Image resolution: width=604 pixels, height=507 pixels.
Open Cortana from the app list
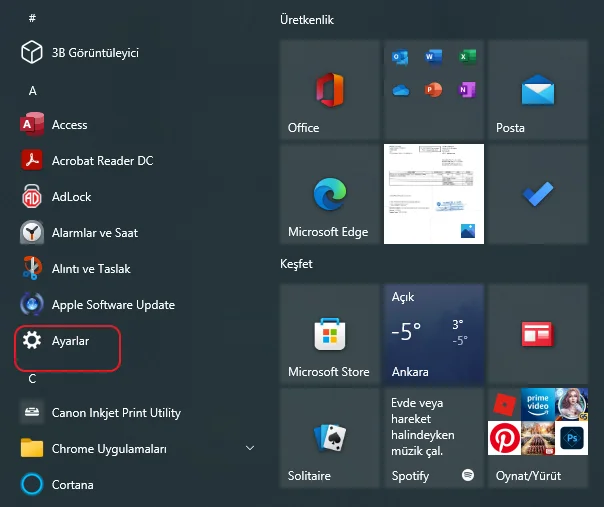pos(33,484)
